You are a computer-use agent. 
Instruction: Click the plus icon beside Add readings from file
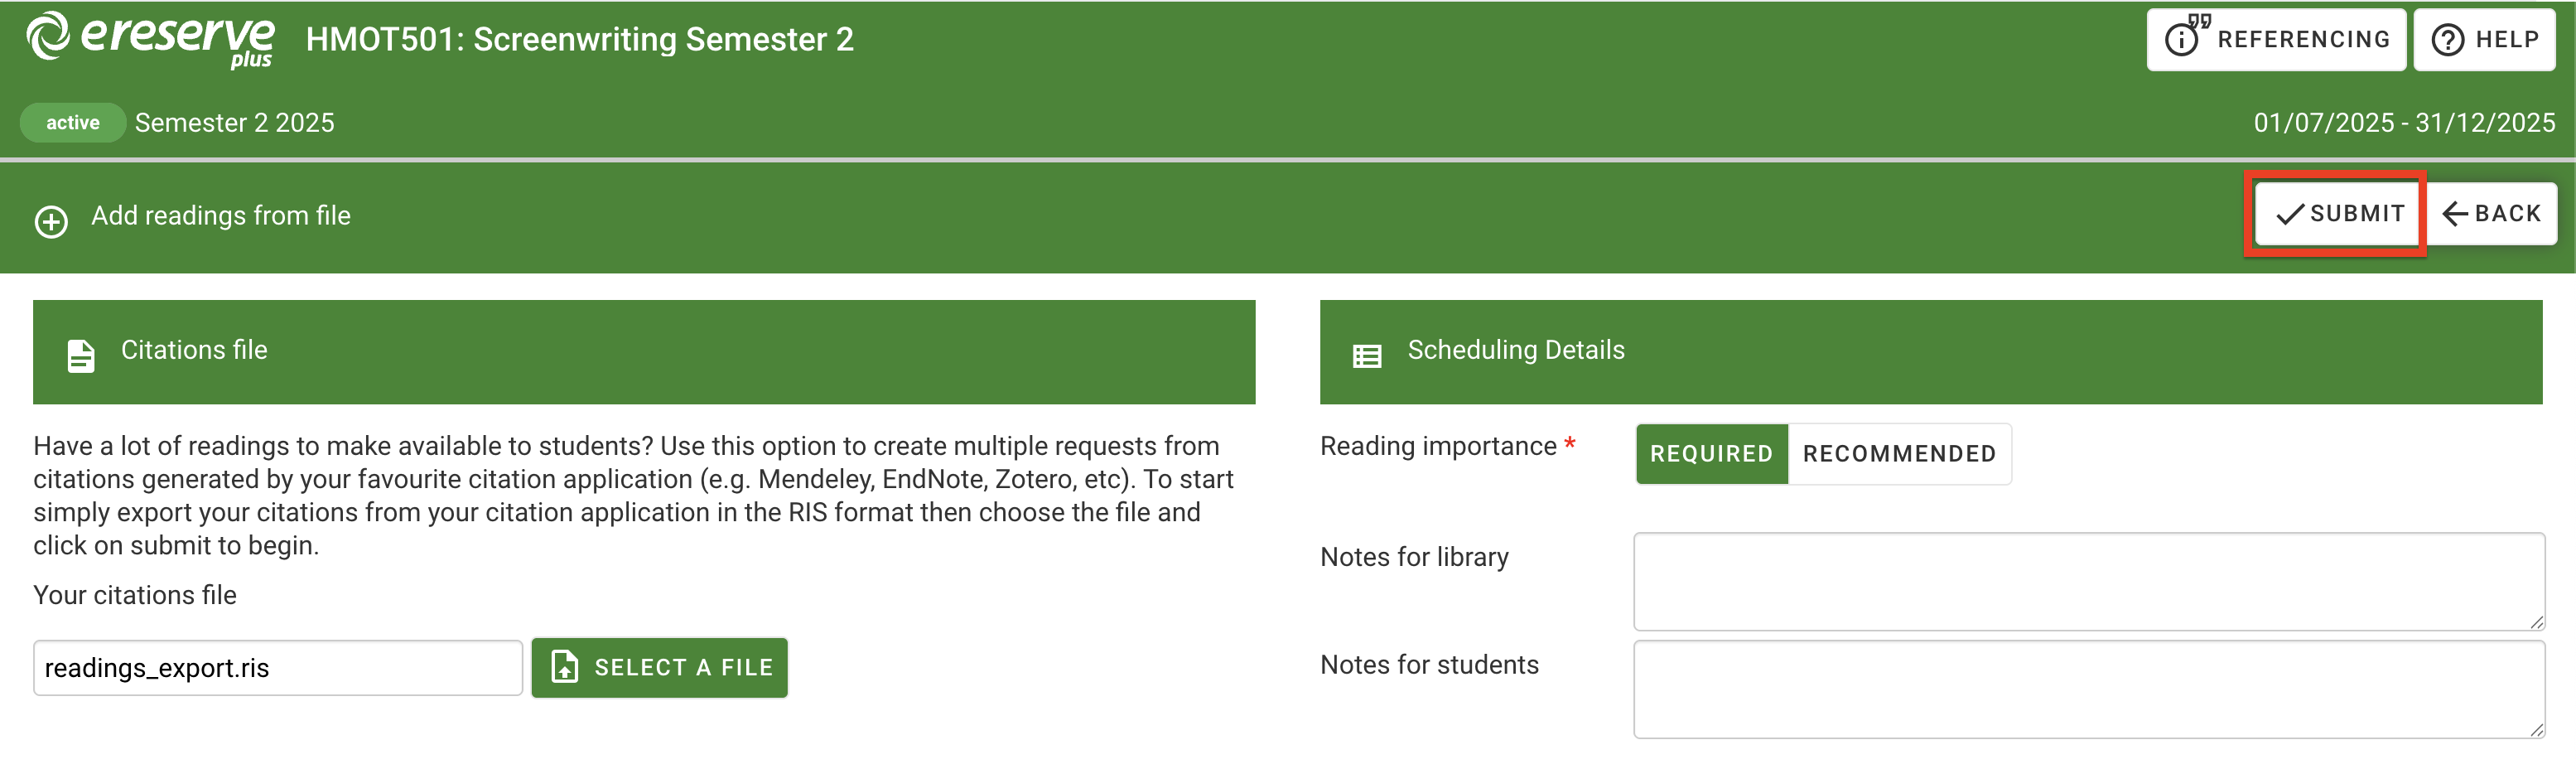coord(50,222)
